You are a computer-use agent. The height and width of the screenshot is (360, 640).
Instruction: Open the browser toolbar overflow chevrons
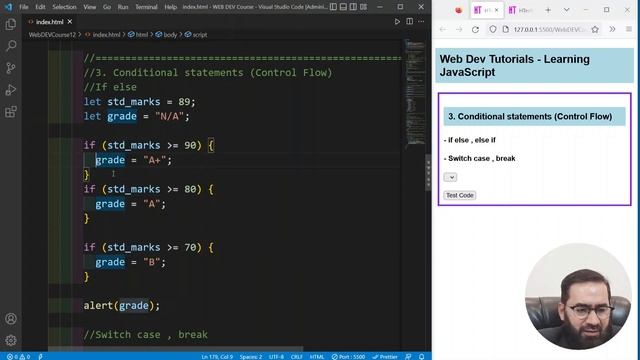pos(612,29)
